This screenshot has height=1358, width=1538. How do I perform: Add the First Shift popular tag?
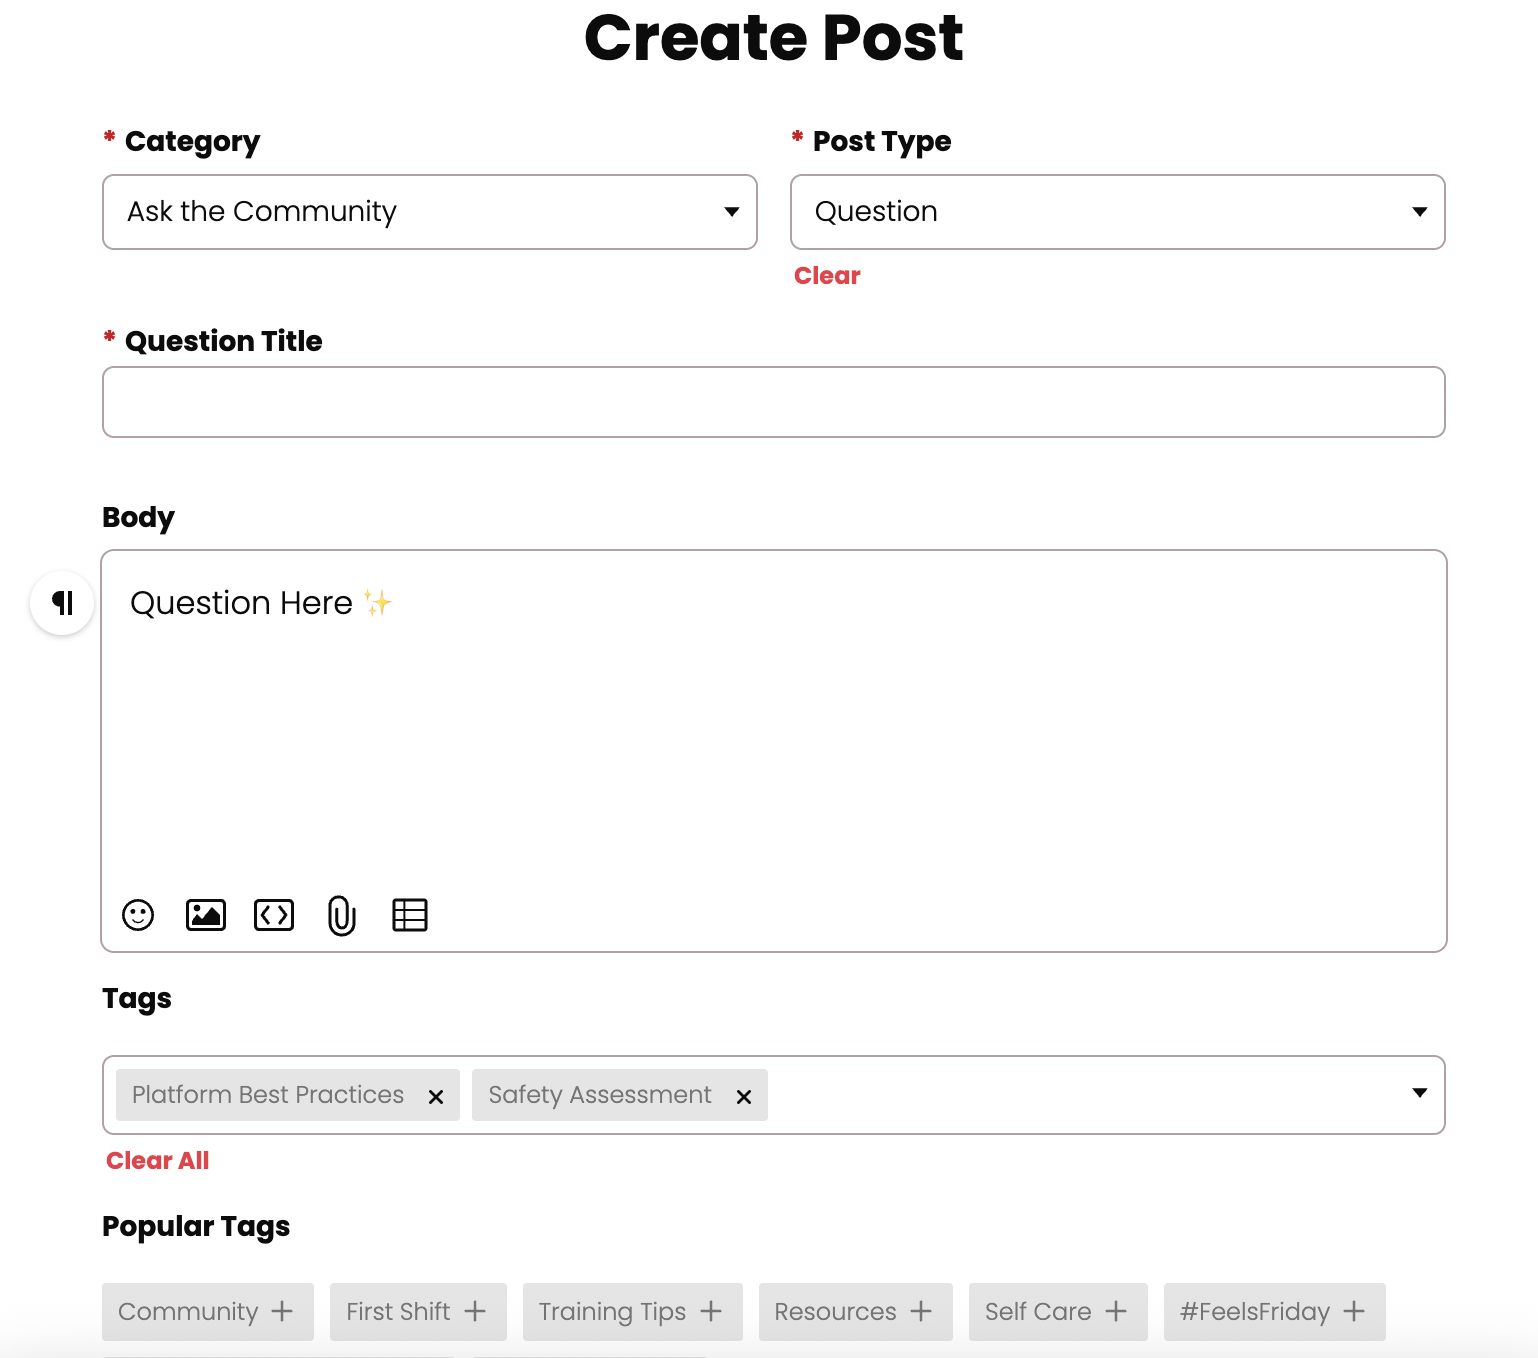(x=418, y=1312)
